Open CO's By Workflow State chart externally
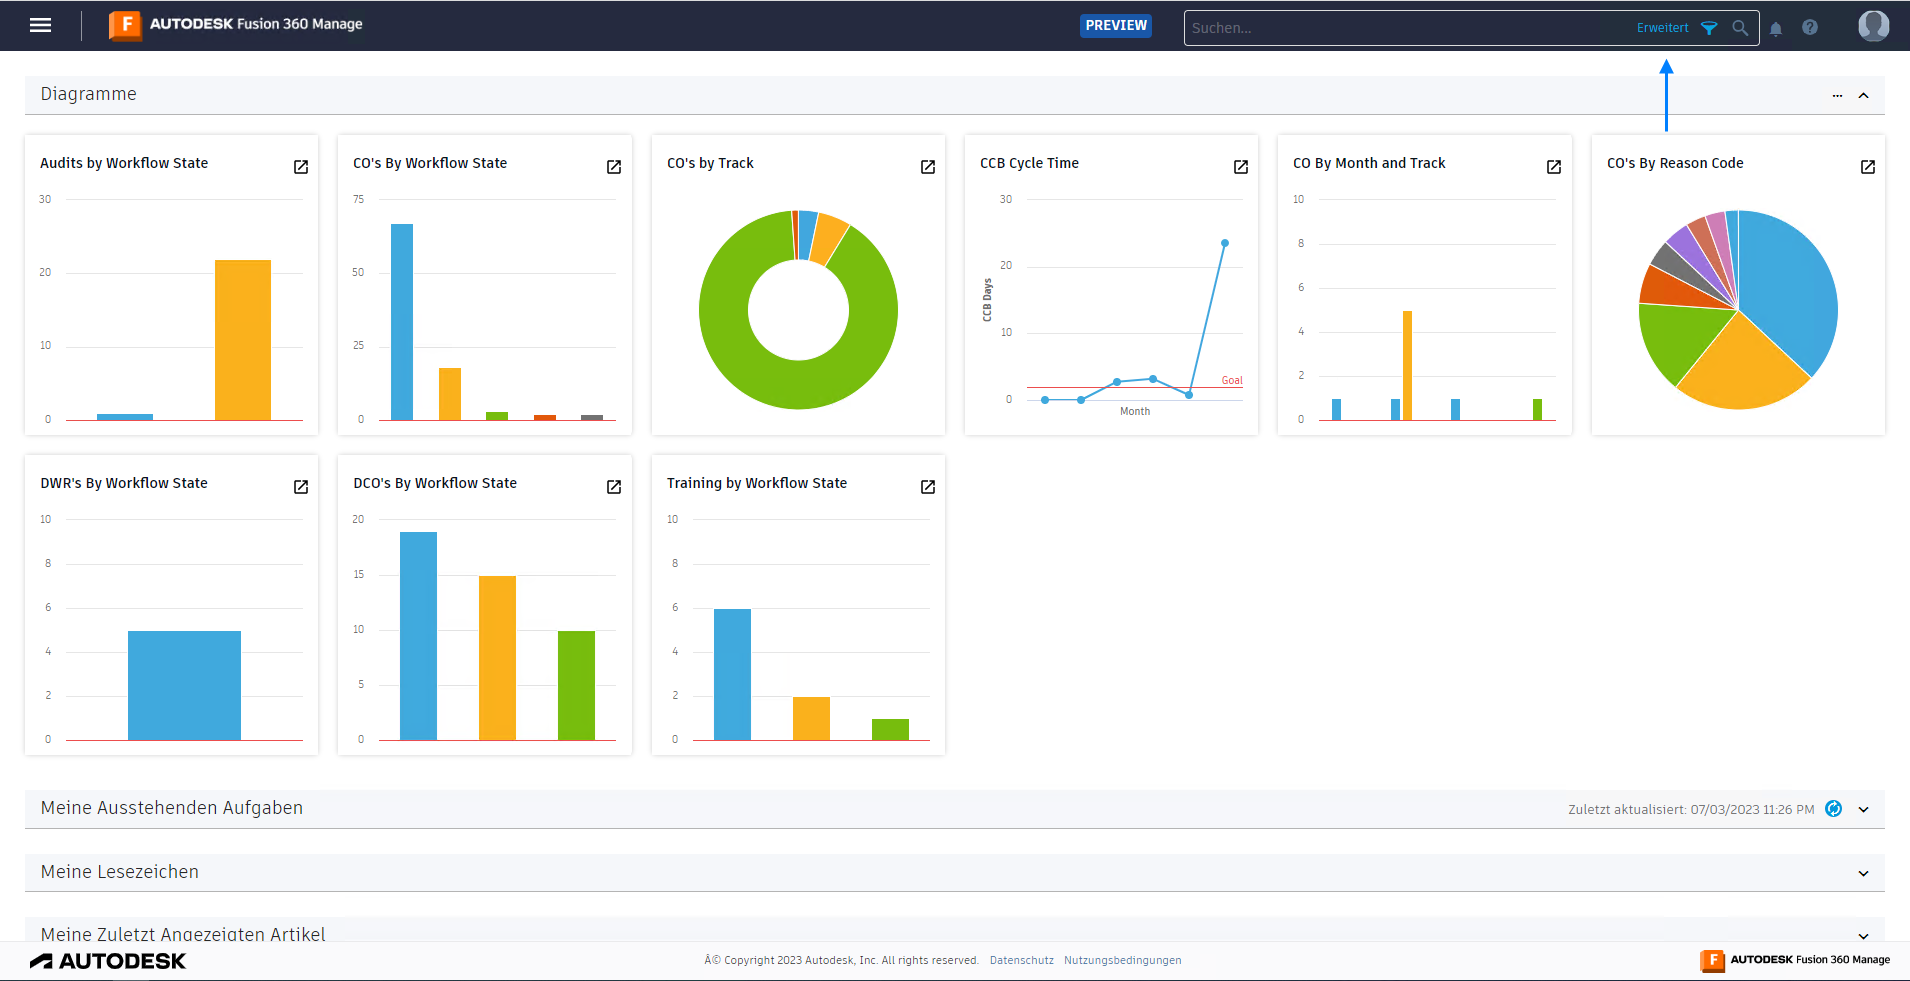Viewport: 1910px width, 981px height. pos(614,167)
